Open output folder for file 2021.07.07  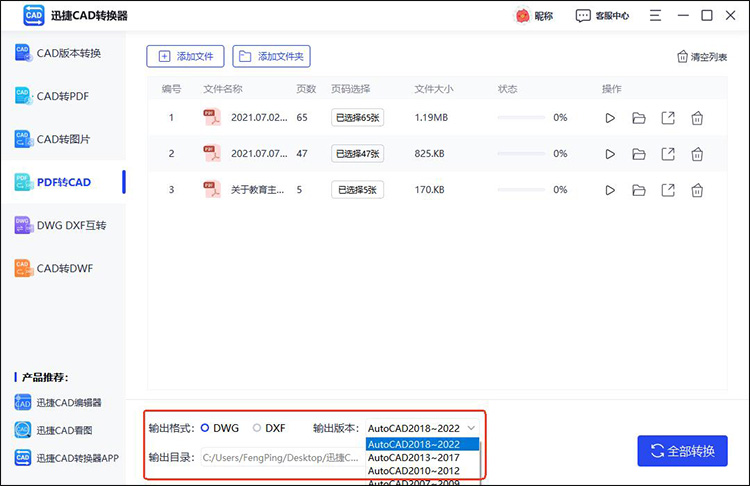[x=639, y=154]
